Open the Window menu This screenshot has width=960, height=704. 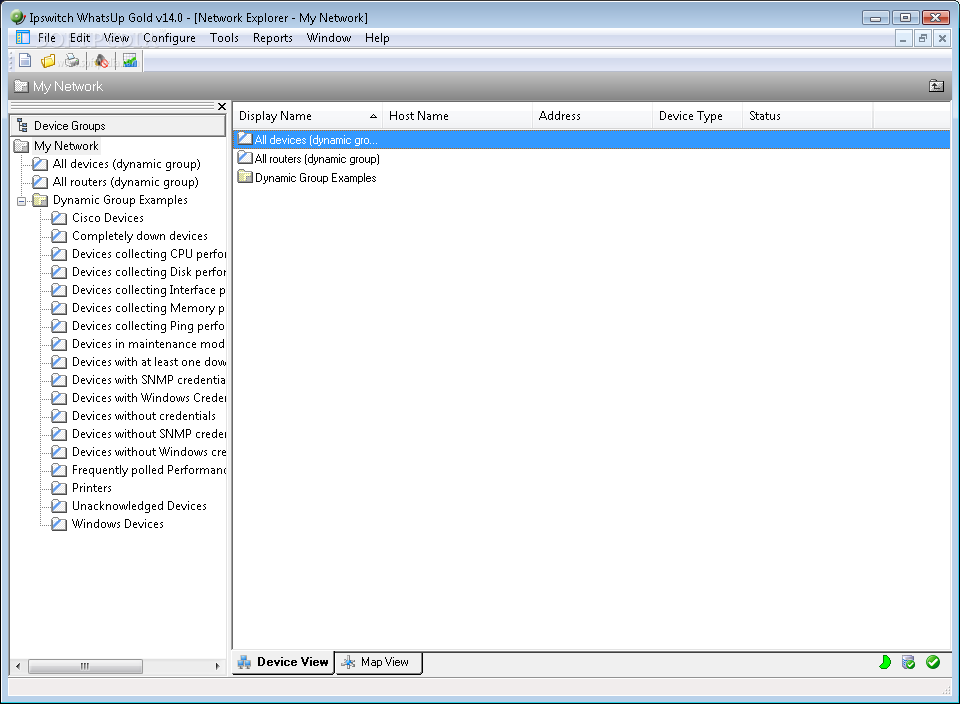(x=329, y=38)
